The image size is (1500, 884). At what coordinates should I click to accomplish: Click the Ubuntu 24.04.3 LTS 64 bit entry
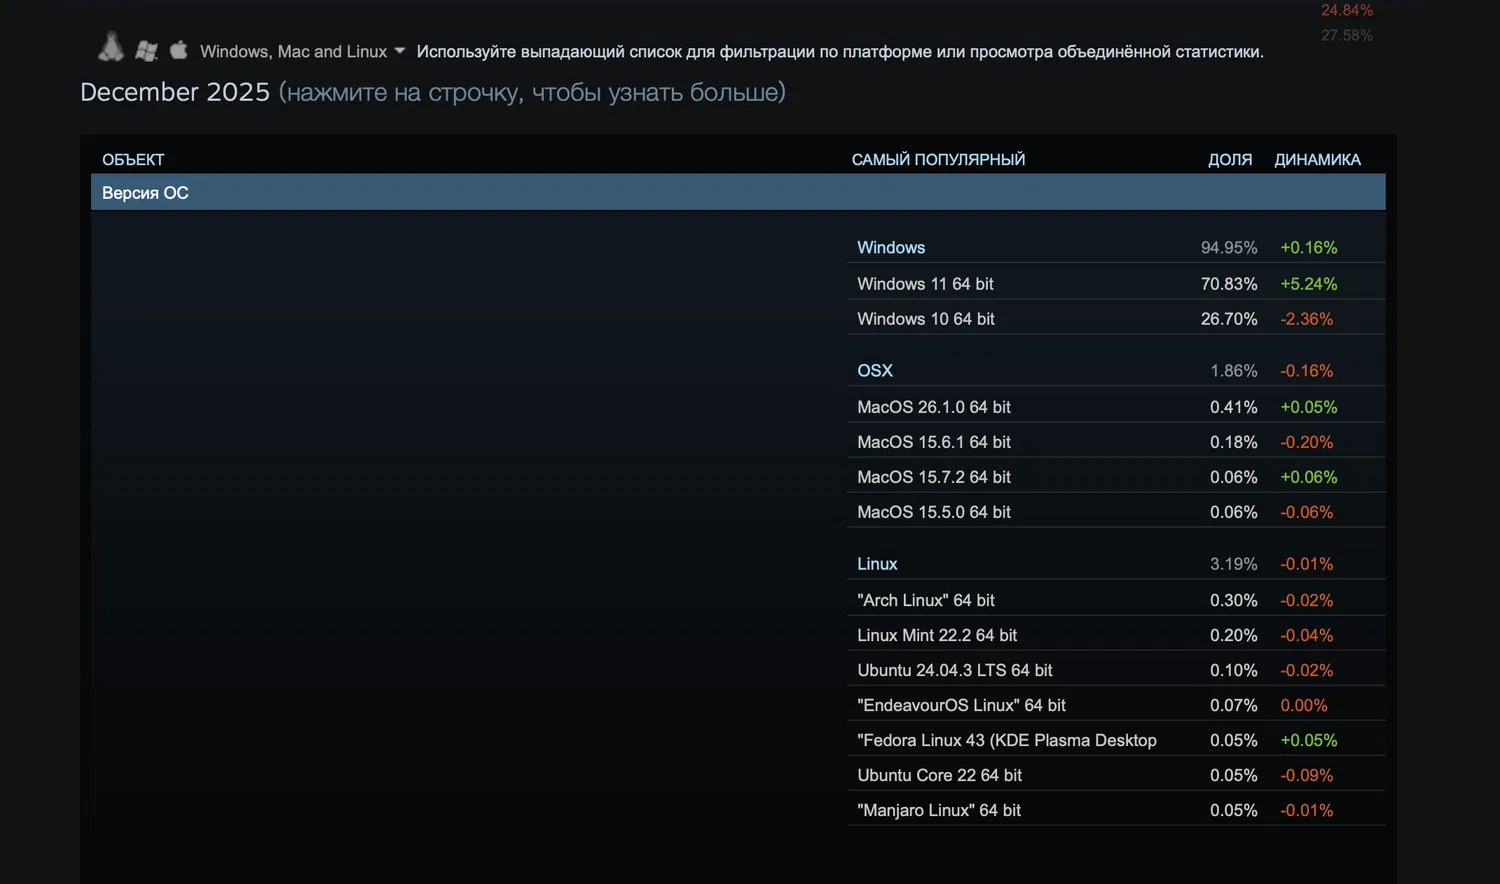click(955, 670)
